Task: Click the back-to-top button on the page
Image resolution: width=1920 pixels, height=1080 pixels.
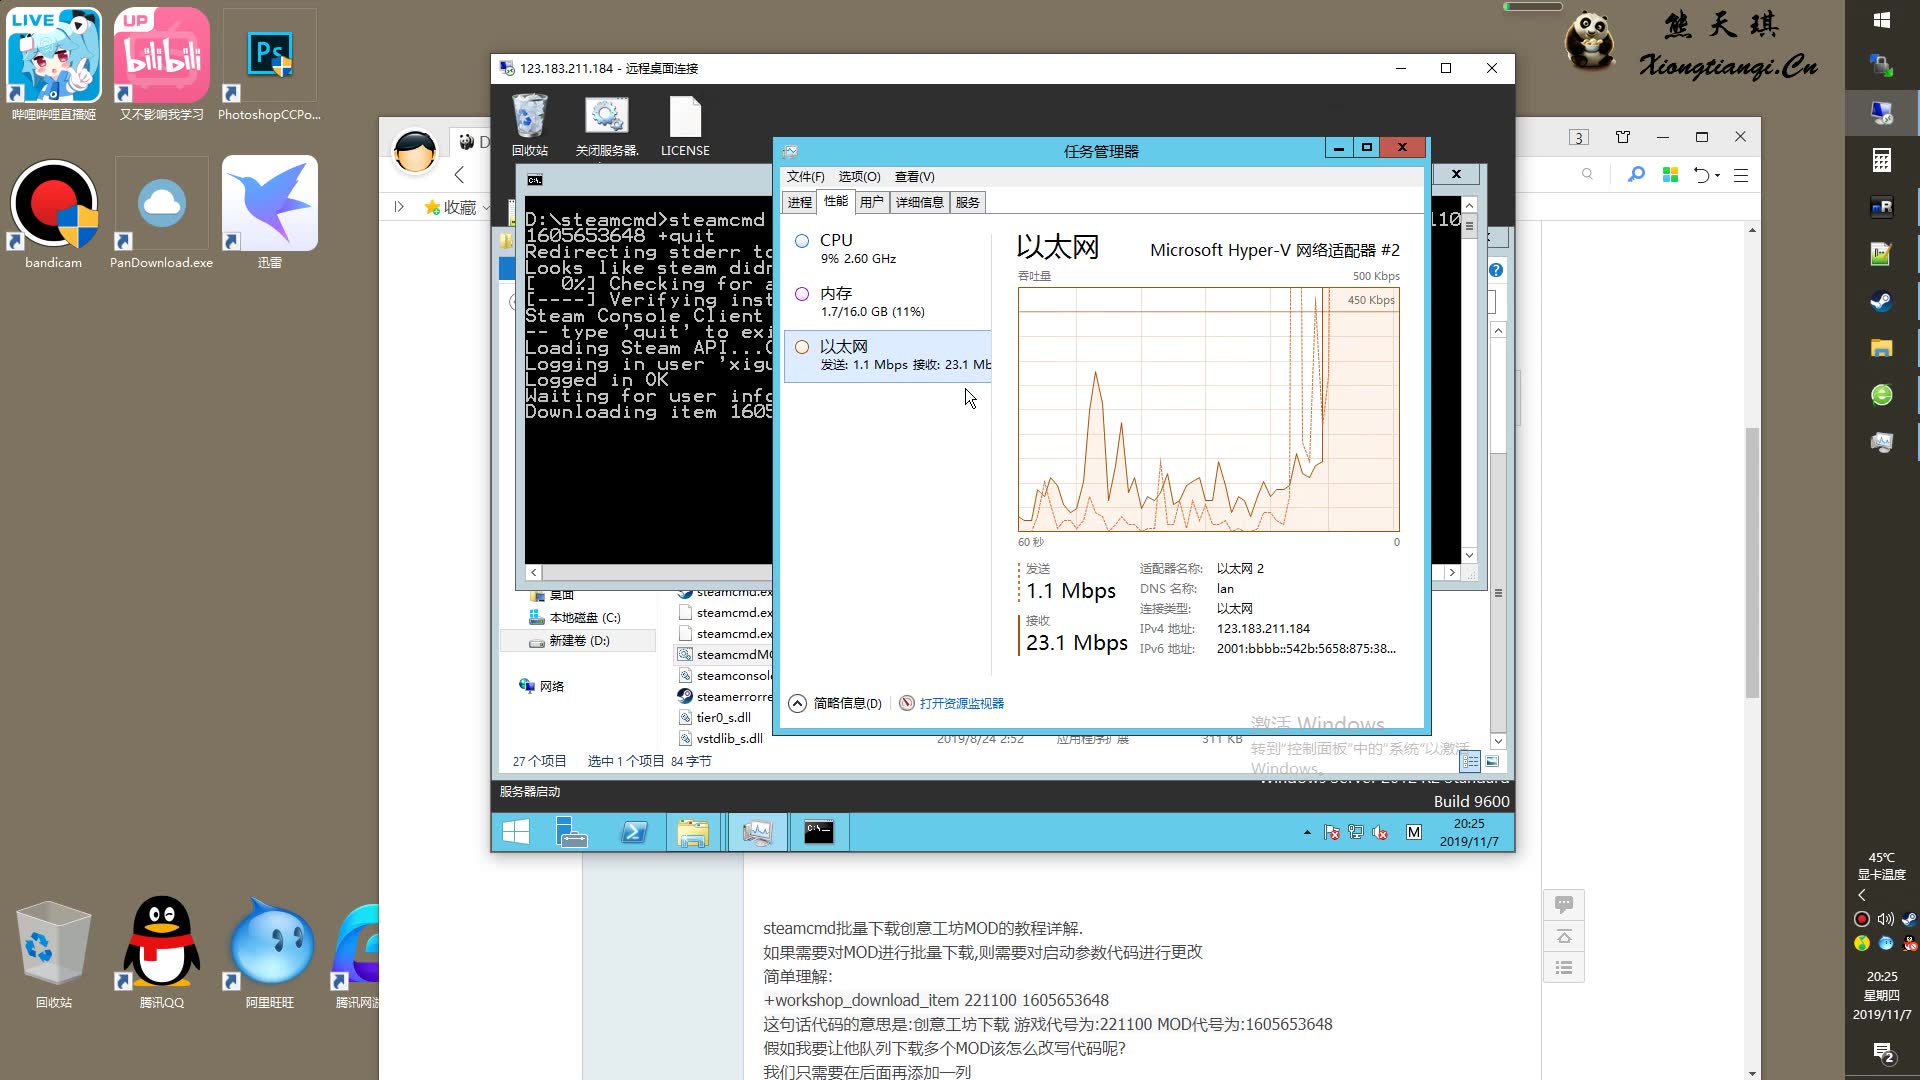Action: pyautogui.click(x=1564, y=937)
